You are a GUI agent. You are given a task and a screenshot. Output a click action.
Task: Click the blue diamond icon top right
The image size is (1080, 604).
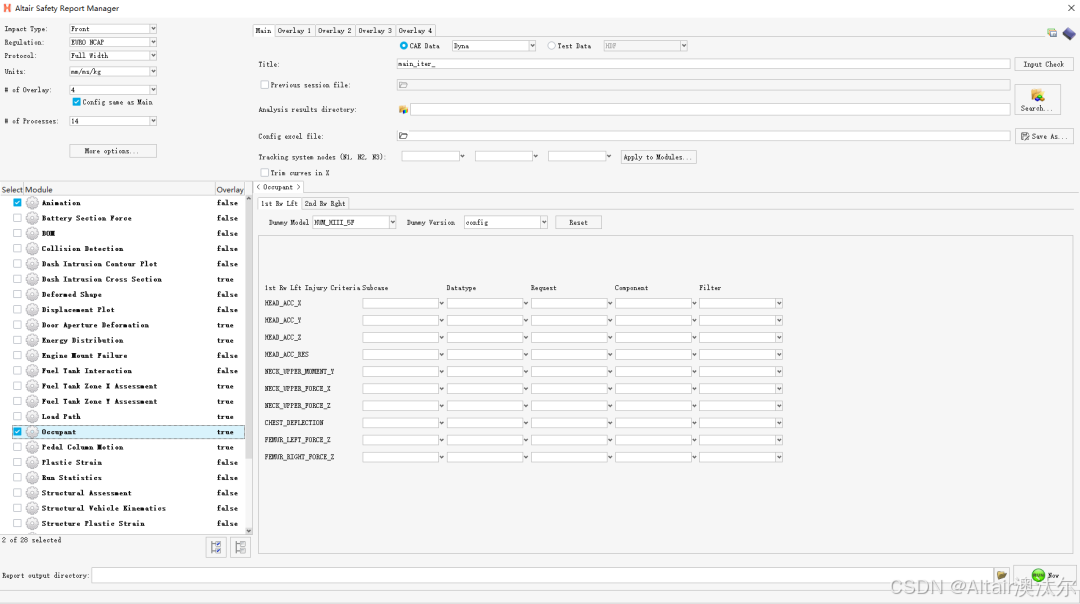[1068, 33]
